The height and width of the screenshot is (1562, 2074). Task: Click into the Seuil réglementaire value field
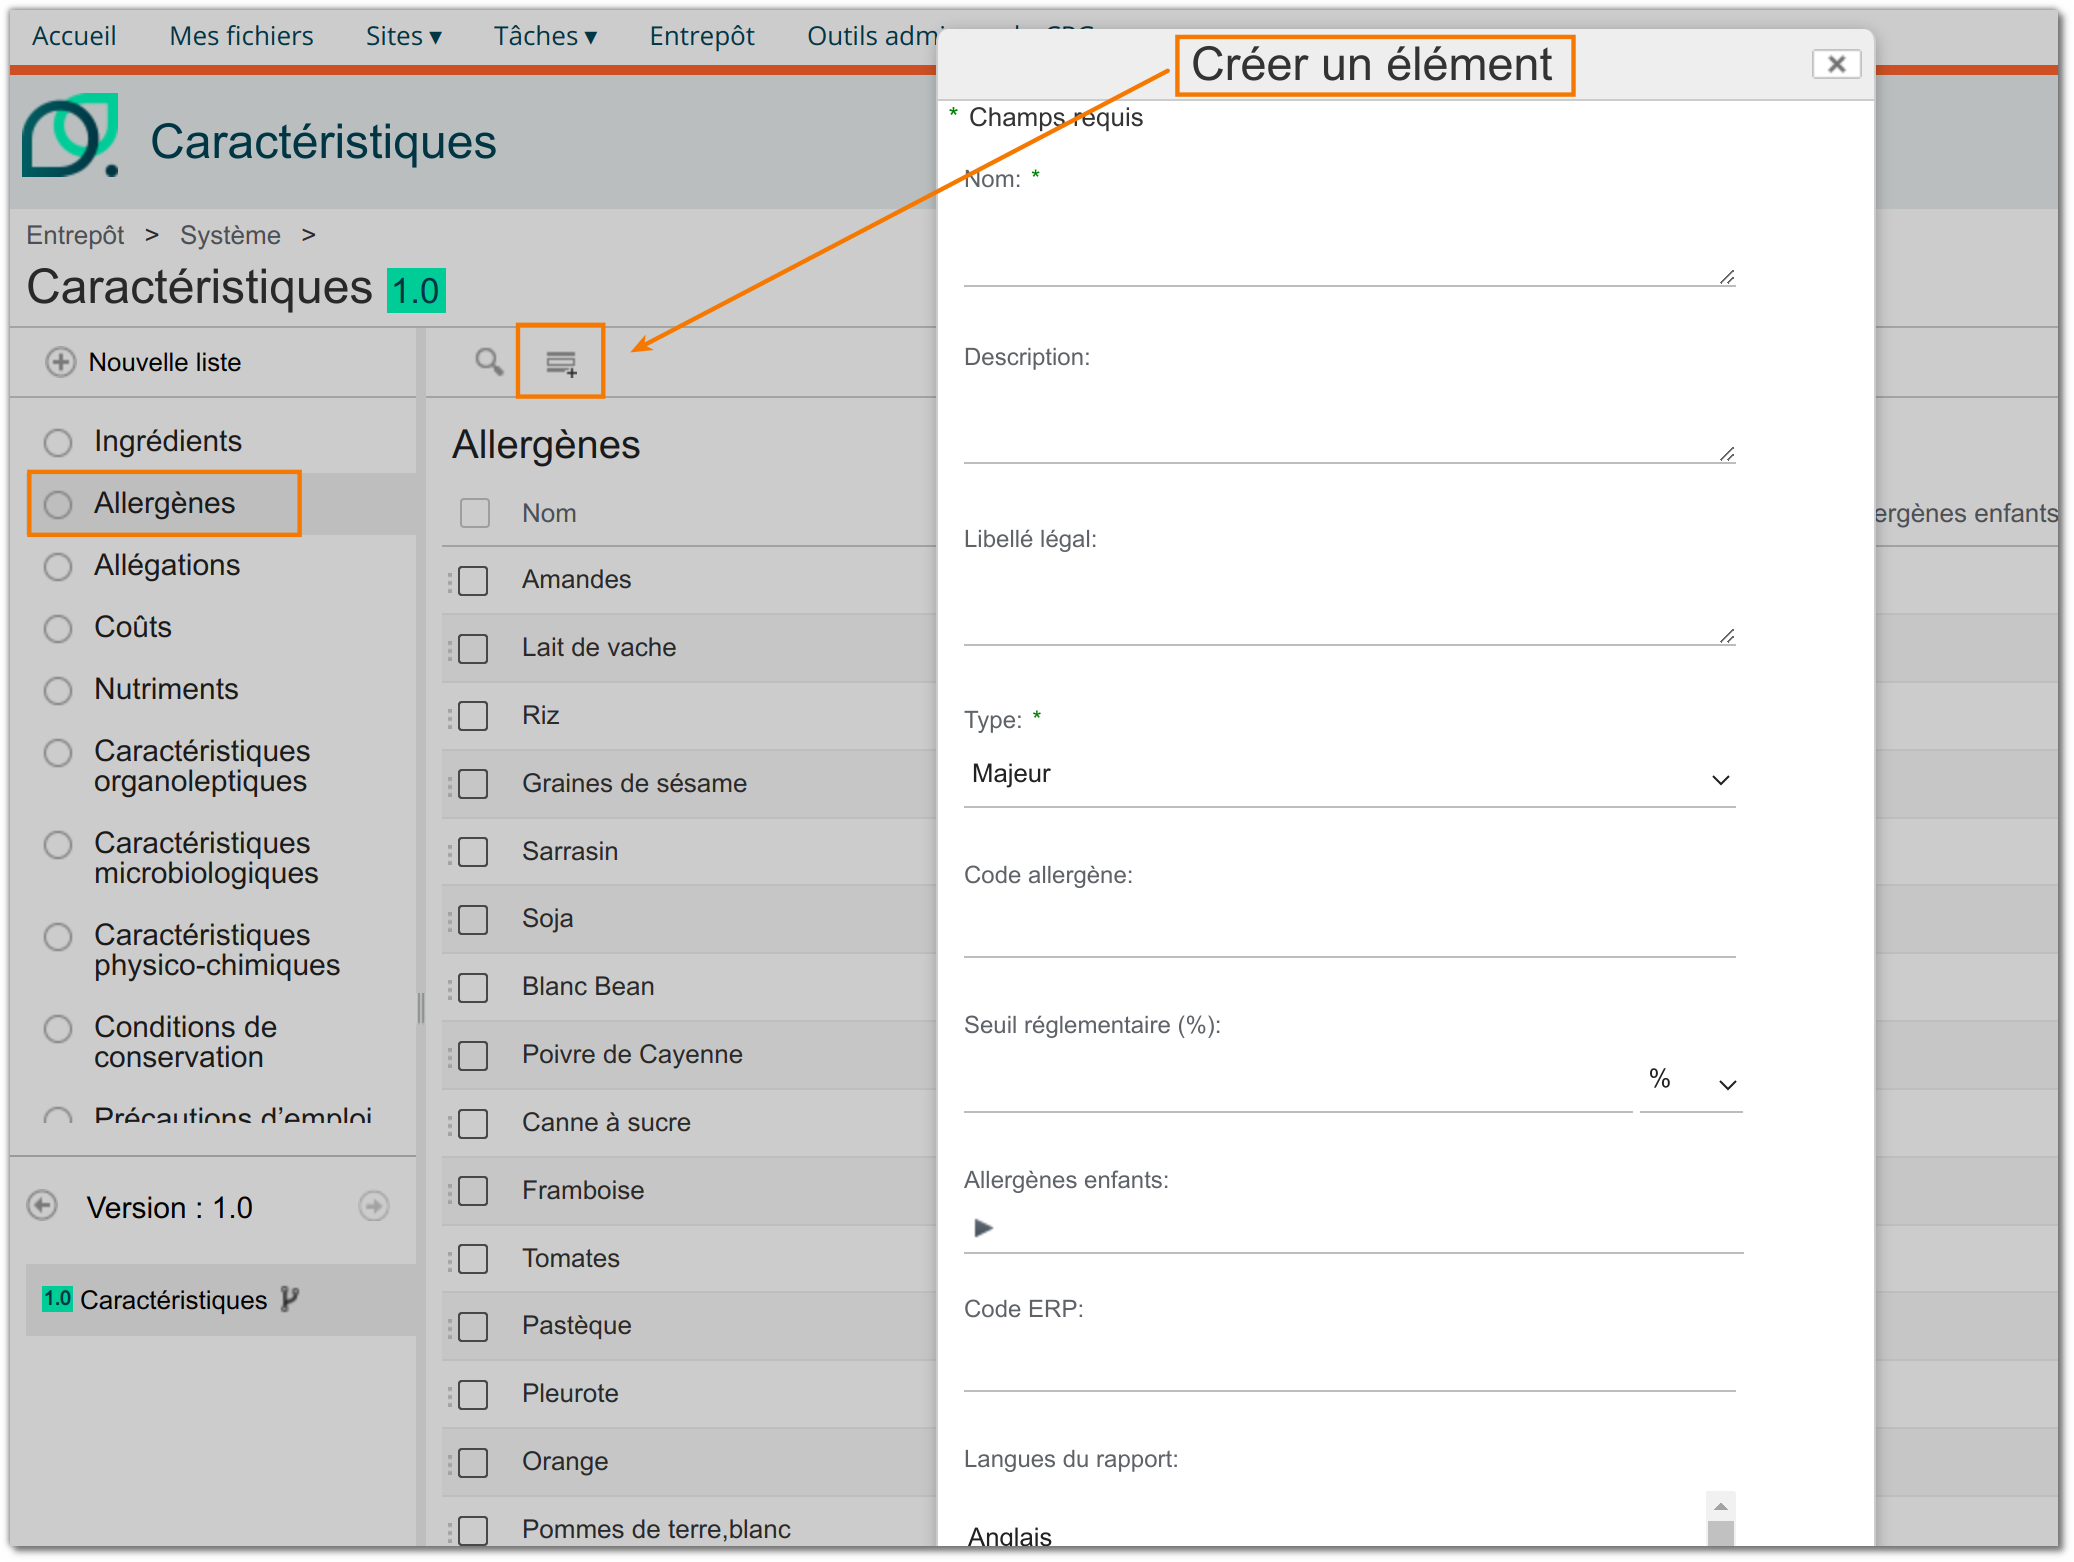point(1297,1082)
